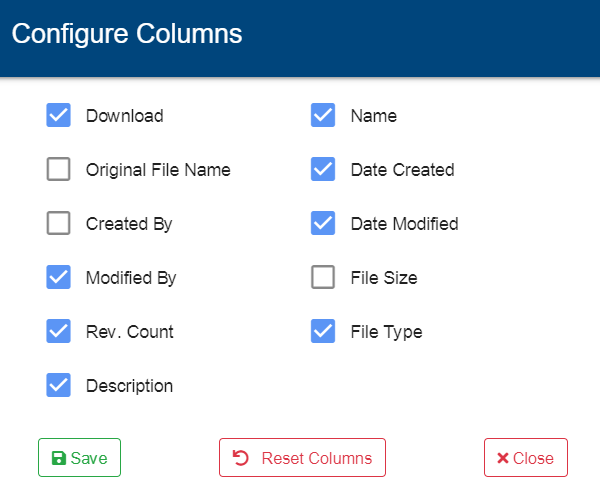Check the Created By checkbox

click(59, 223)
